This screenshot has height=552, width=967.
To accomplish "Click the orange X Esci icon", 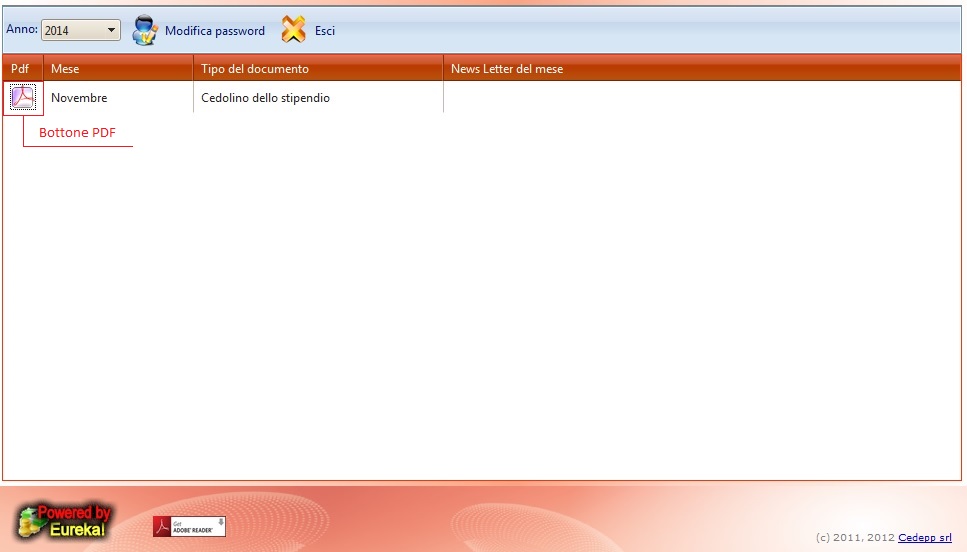I will pyautogui.click(x=293, y=30).
